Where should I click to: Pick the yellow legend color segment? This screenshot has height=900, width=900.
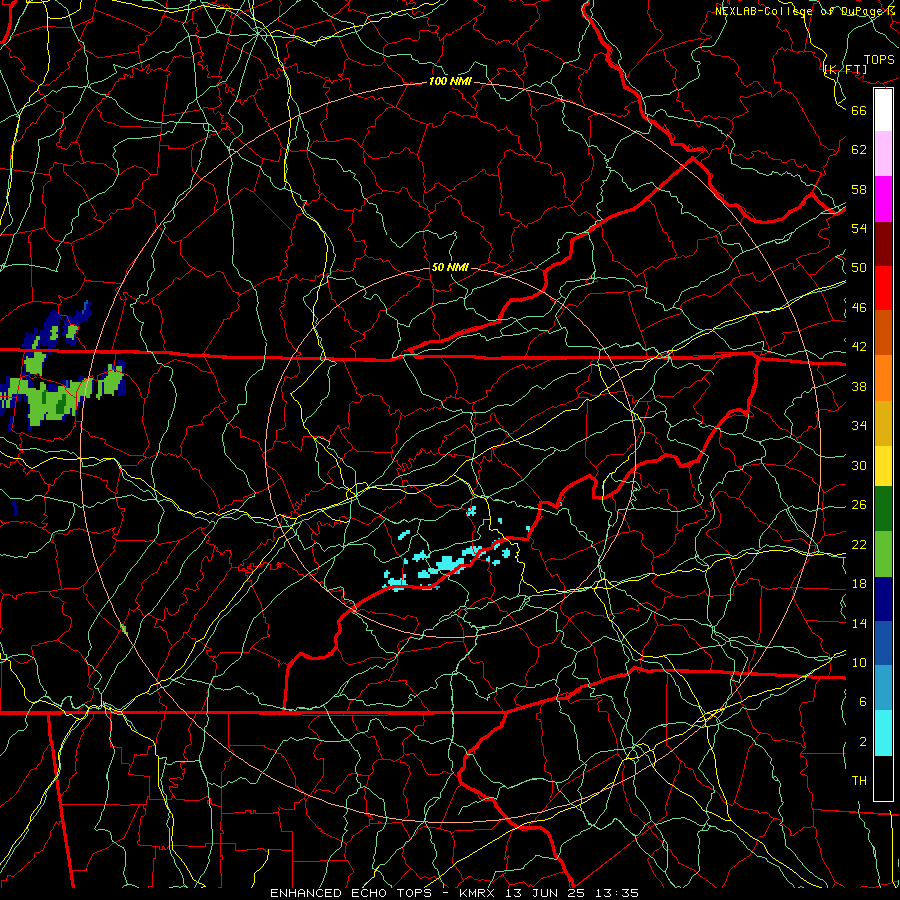coord(883,466)
